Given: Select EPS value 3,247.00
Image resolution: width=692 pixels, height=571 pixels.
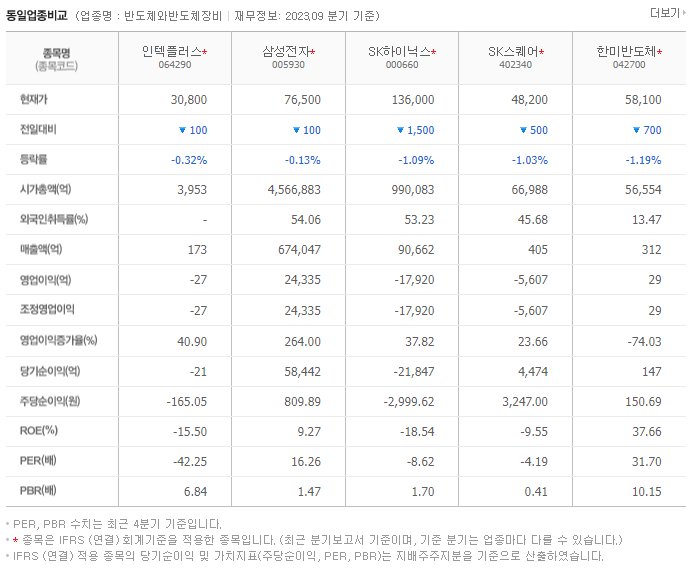Looking at the screenshot, I should pos(525,402).
